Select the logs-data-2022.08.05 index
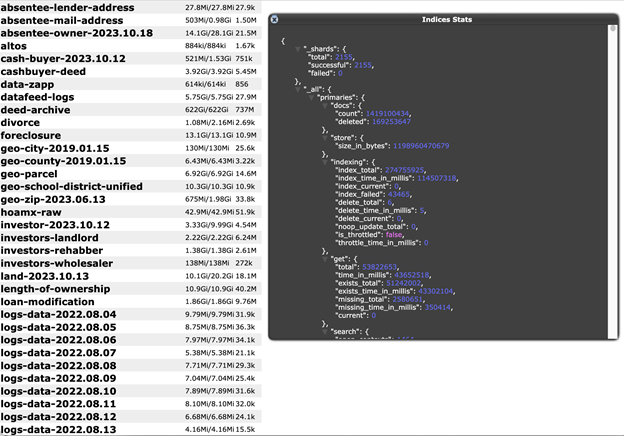This screenshot has width=624, height=436. (x=131, y=327)
